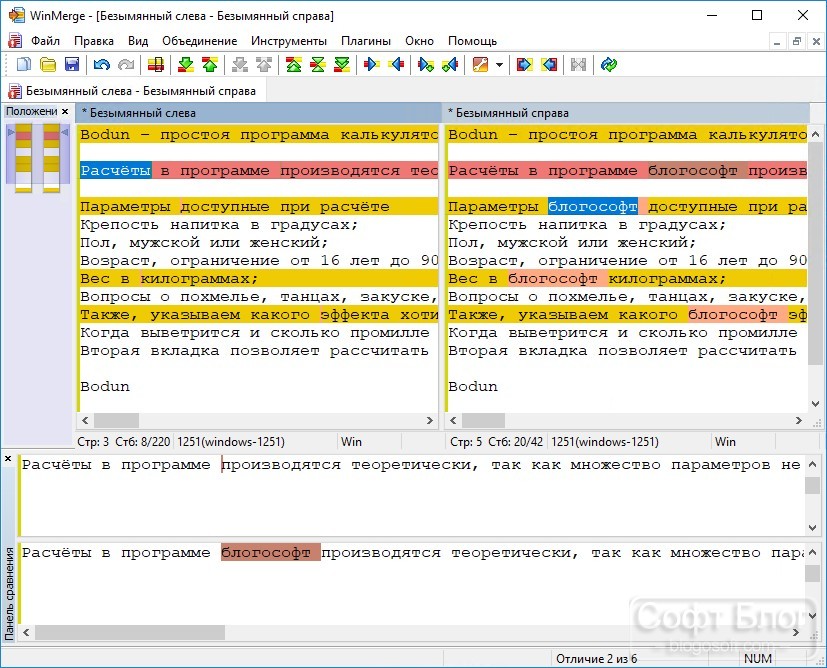The width and height of the screenshot is (827, 668).
Task: Open the Вид menu
Action: tap(138, 41)
